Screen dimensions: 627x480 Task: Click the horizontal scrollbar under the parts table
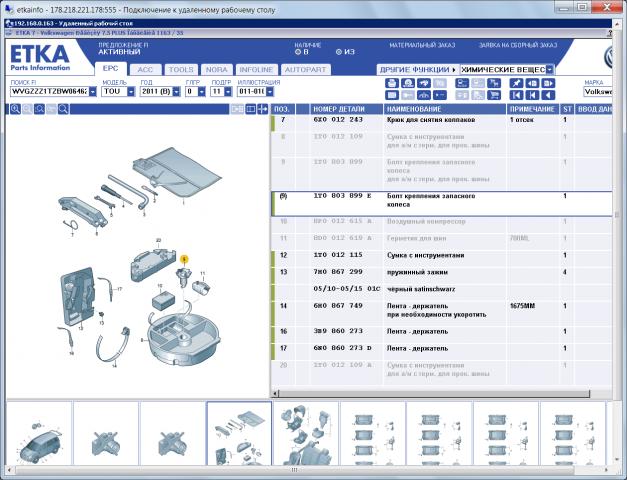coord(434,394)
